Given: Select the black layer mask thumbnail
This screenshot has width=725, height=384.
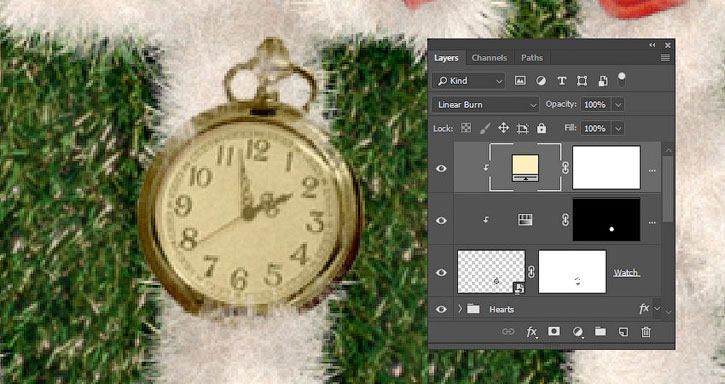Looking at the screenshot, I should (x=606, y=220).
